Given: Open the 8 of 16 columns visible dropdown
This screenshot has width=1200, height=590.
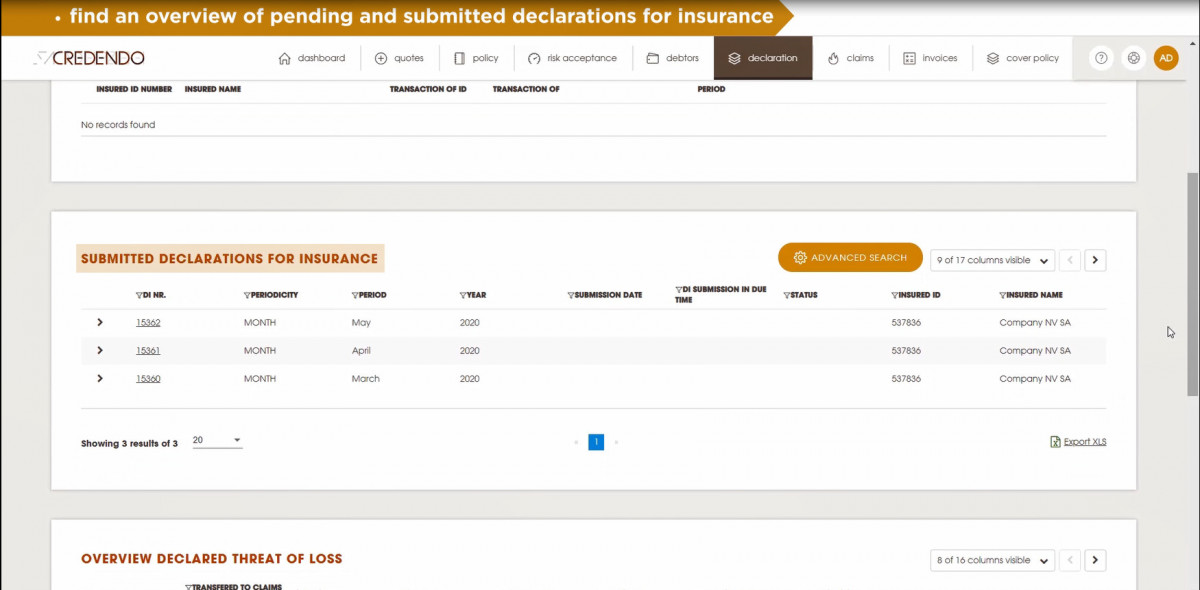Looking at the screenshot, I should click(992, 560).
